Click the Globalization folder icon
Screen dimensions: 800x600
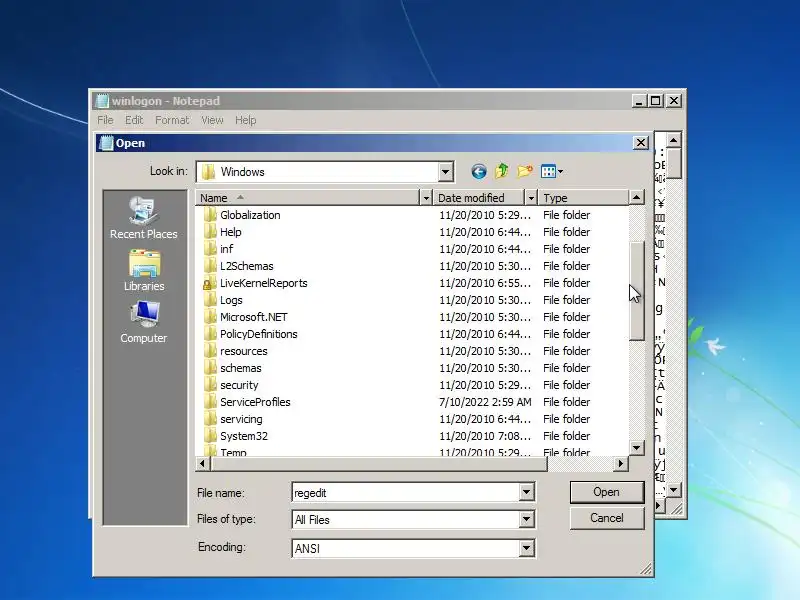point(210,215)
